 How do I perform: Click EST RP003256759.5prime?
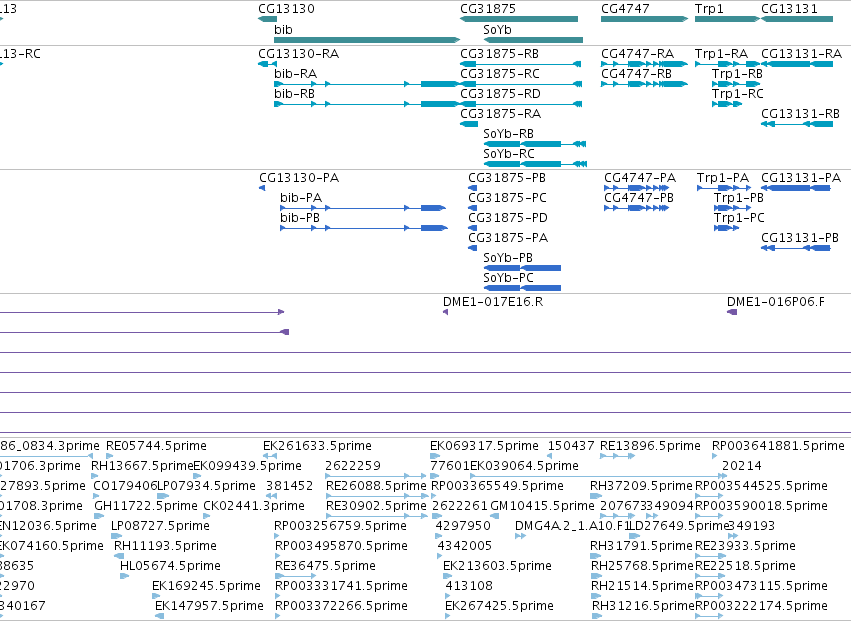(277, 536)
